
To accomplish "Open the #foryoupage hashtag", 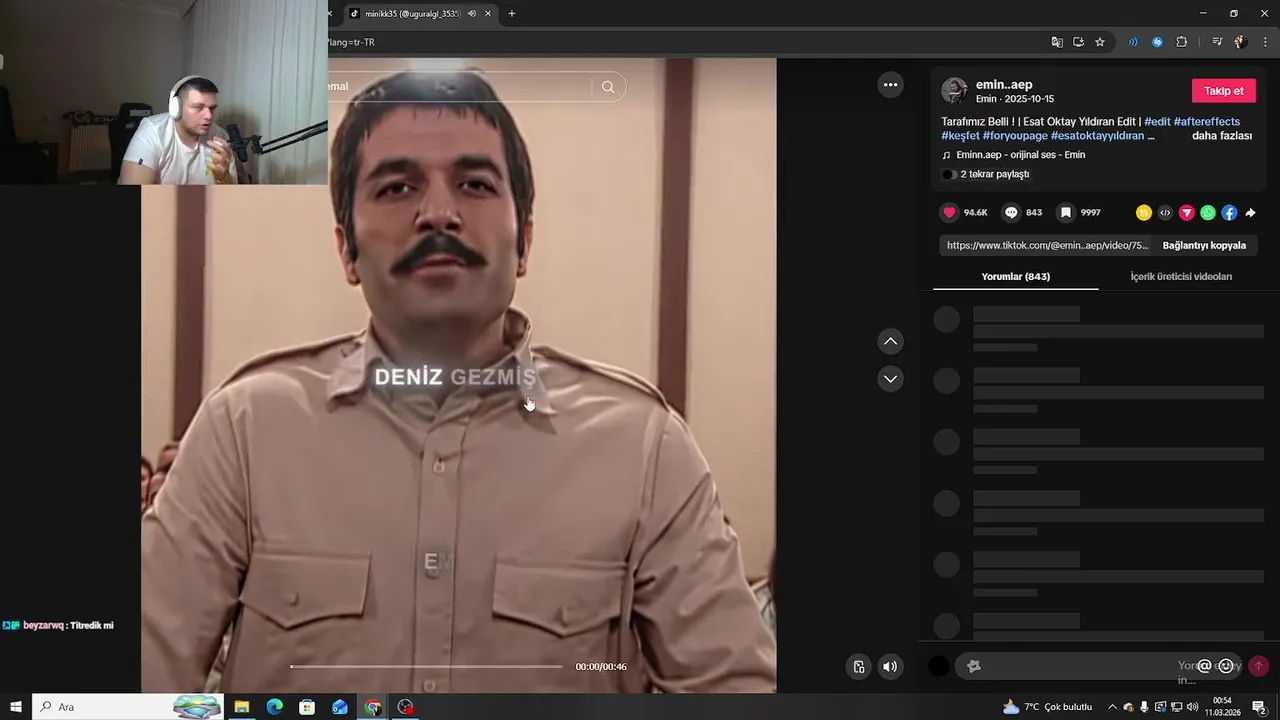I will point(1015,136).
